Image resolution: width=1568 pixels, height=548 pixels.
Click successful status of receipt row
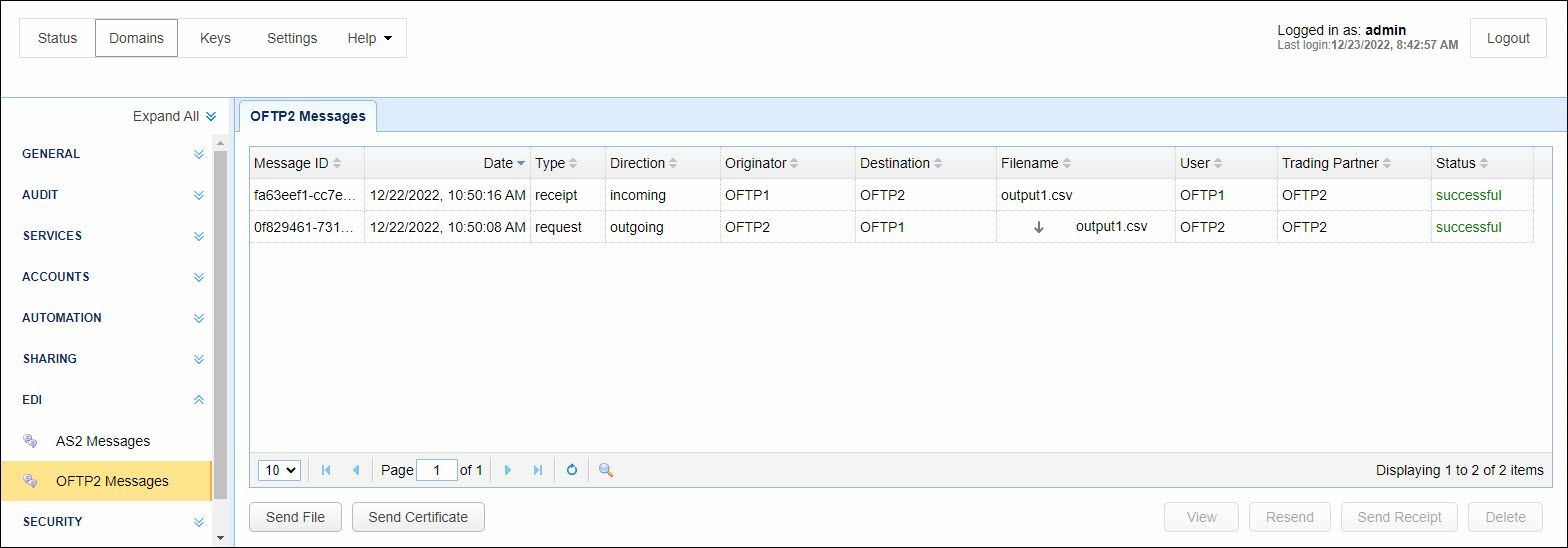[x=1469, y=195]
